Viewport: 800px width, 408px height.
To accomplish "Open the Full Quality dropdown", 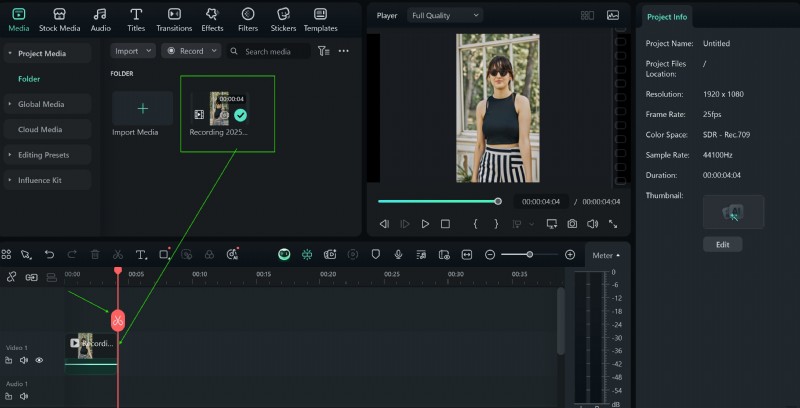I will pos(445,15).
